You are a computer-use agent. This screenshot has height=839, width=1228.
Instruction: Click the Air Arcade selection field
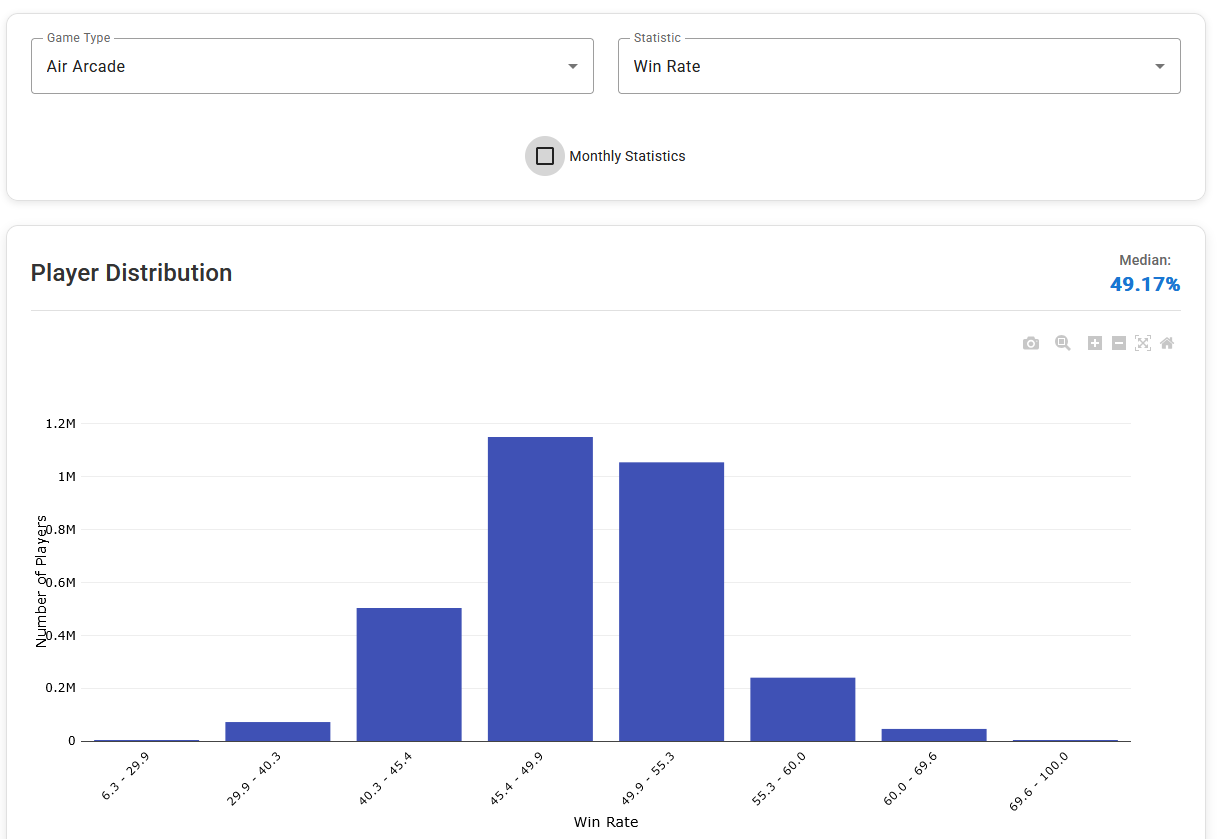300,67
